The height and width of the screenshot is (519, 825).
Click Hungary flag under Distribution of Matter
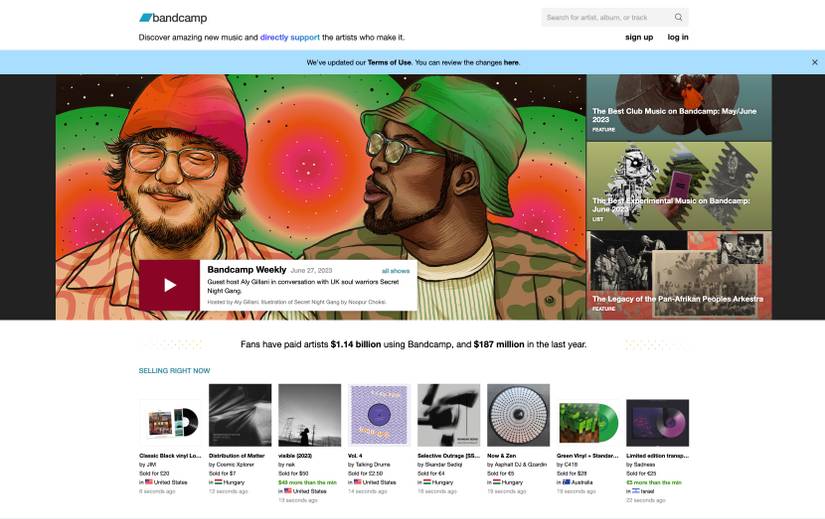click(x=218, y=482)
